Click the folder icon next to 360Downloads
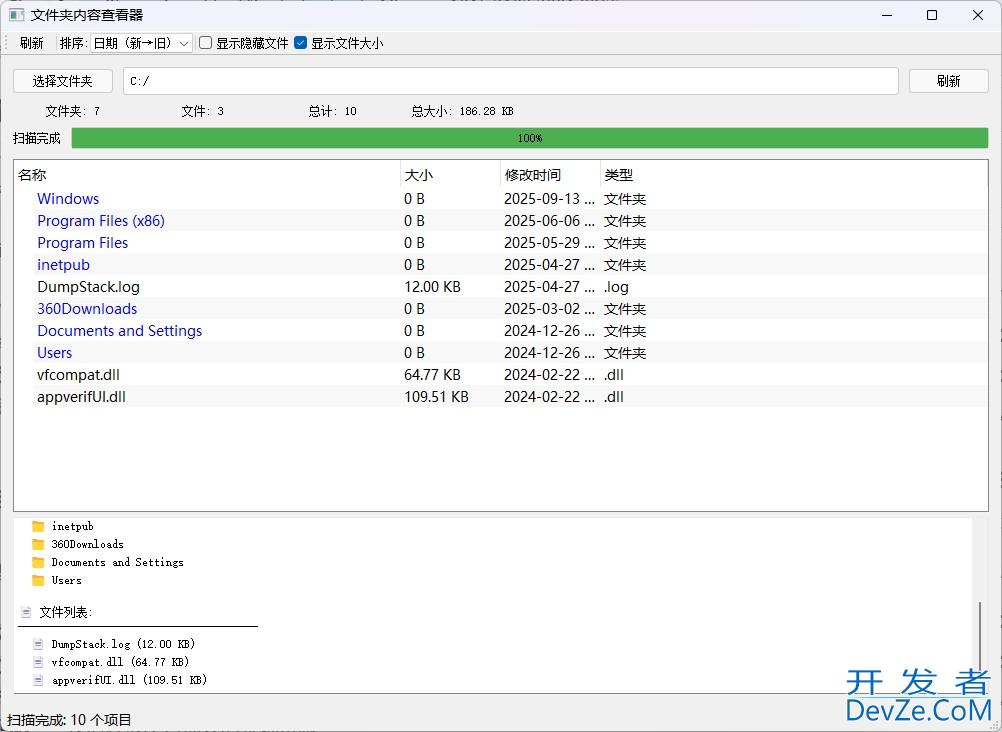This screenshot has height=732, width=1002. point(38,544)
